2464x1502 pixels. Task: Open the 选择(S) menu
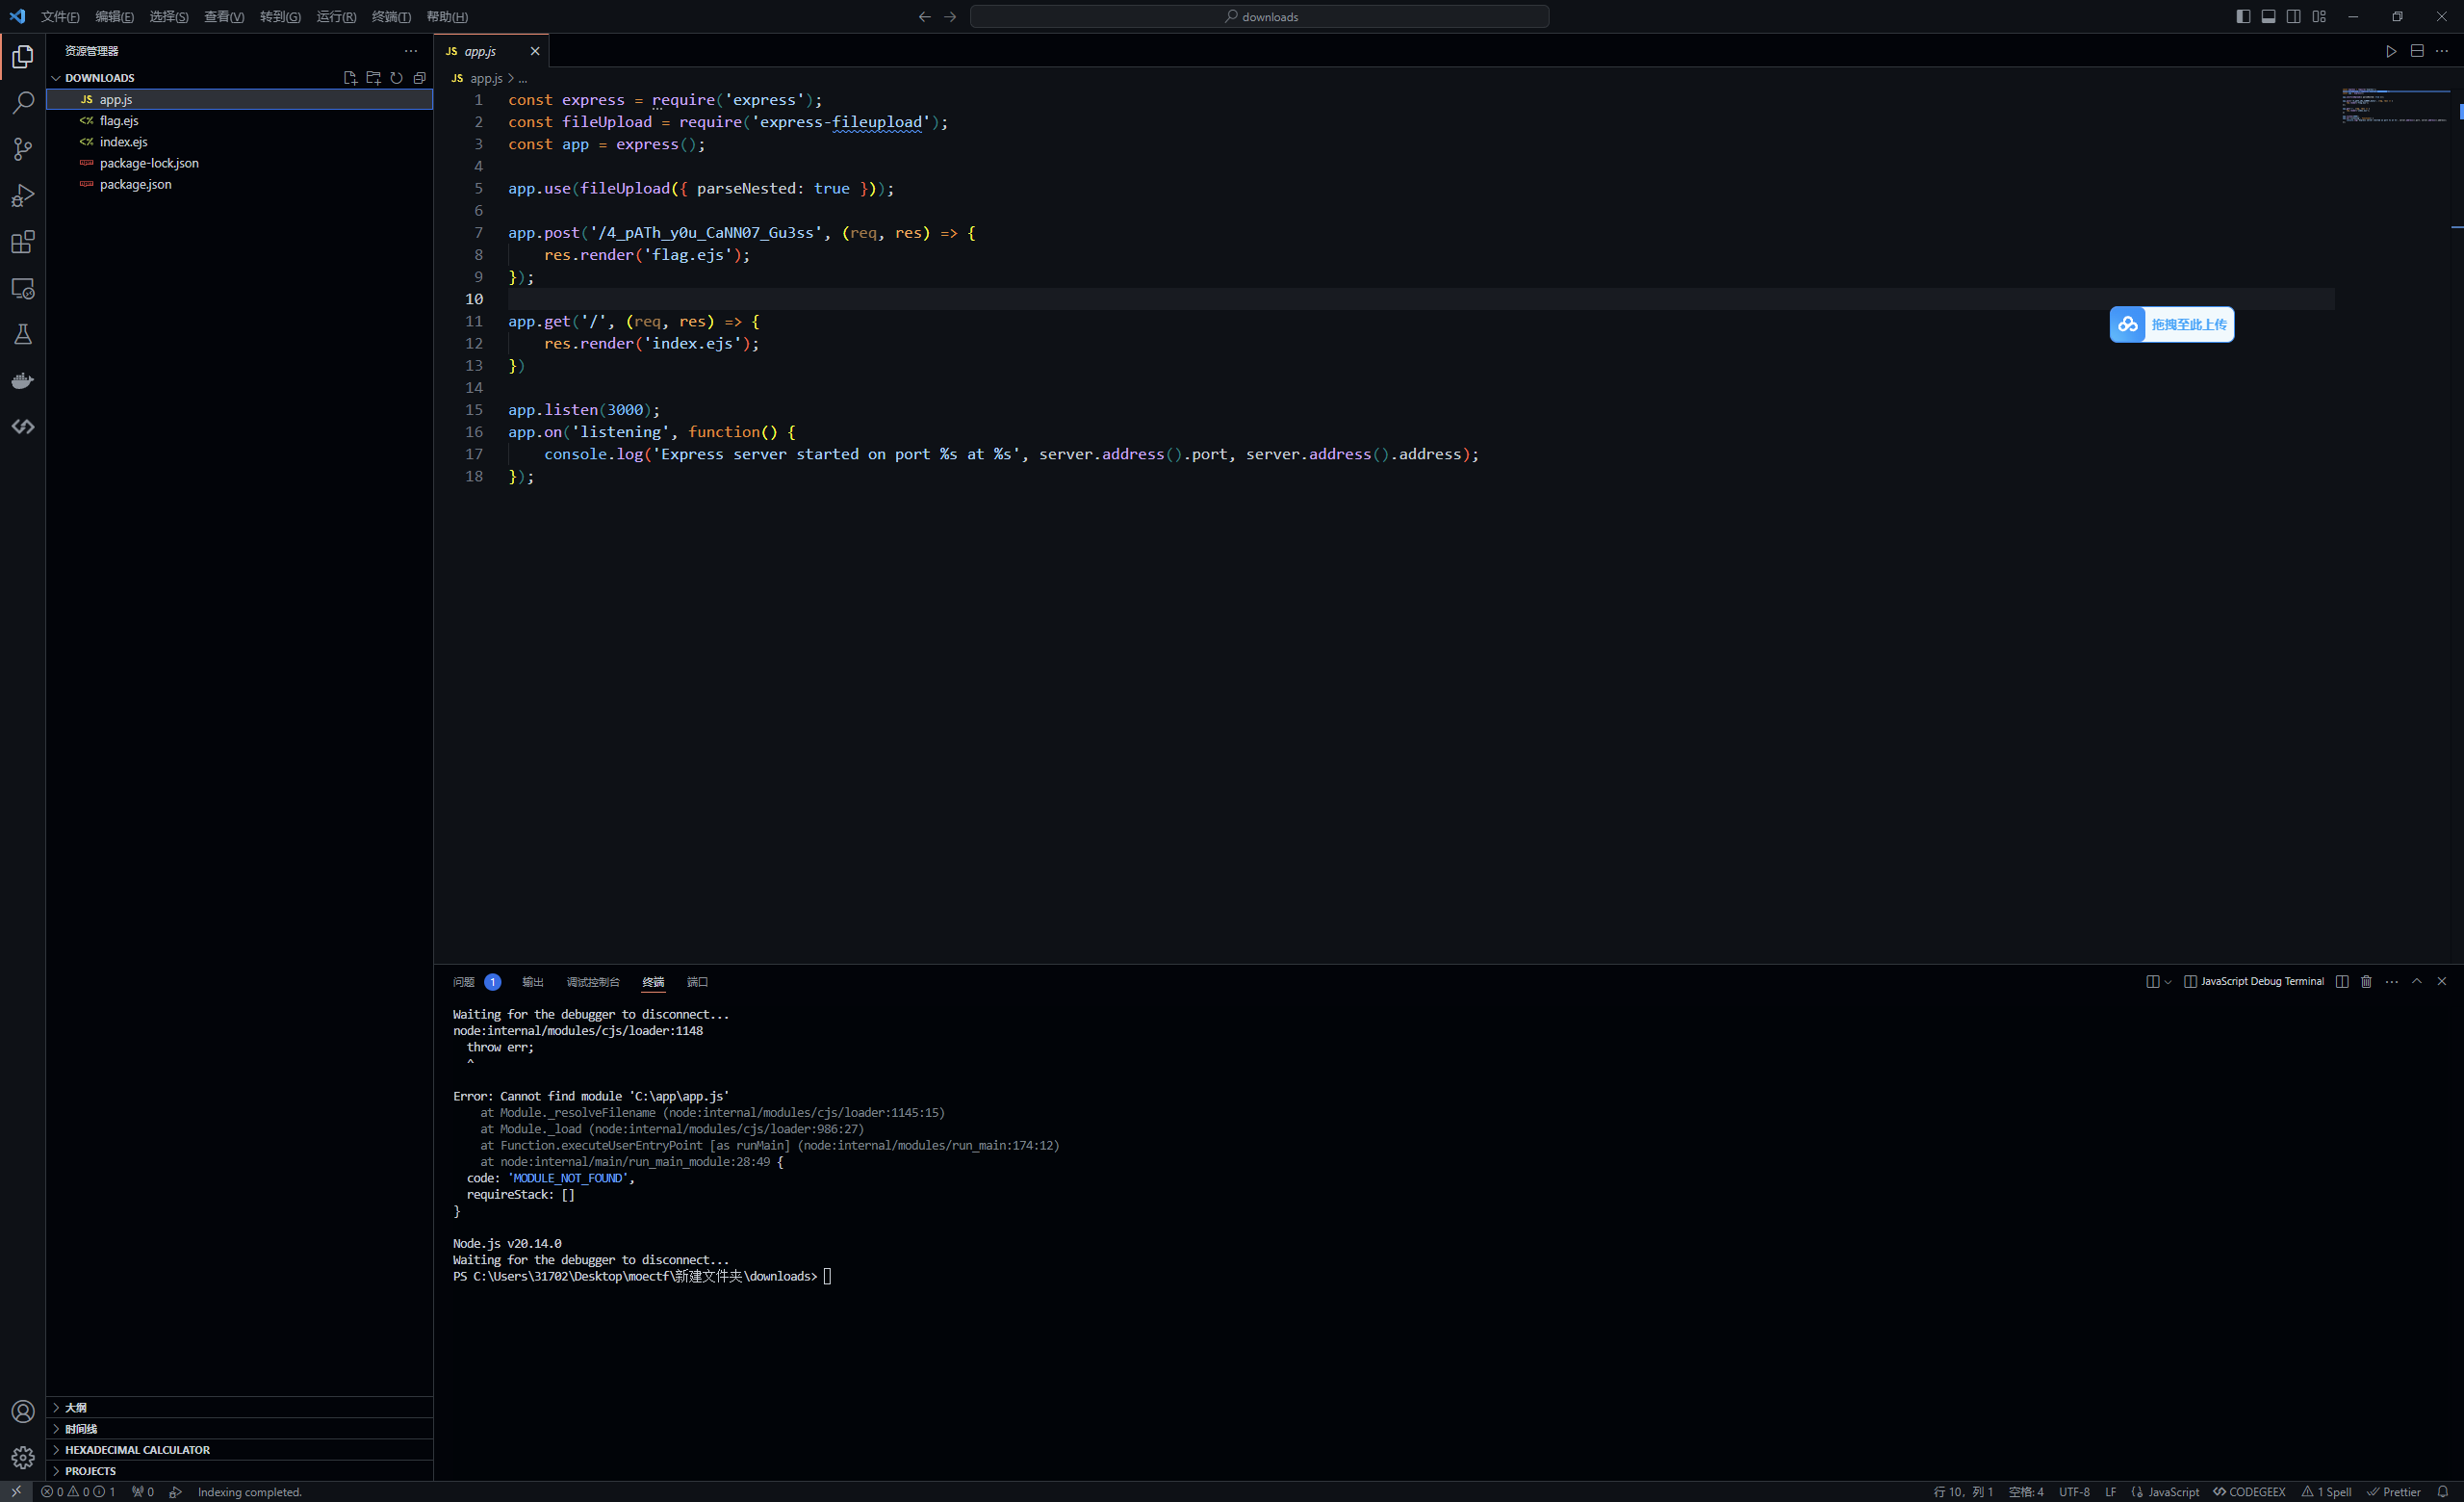(x=168, y=17)
